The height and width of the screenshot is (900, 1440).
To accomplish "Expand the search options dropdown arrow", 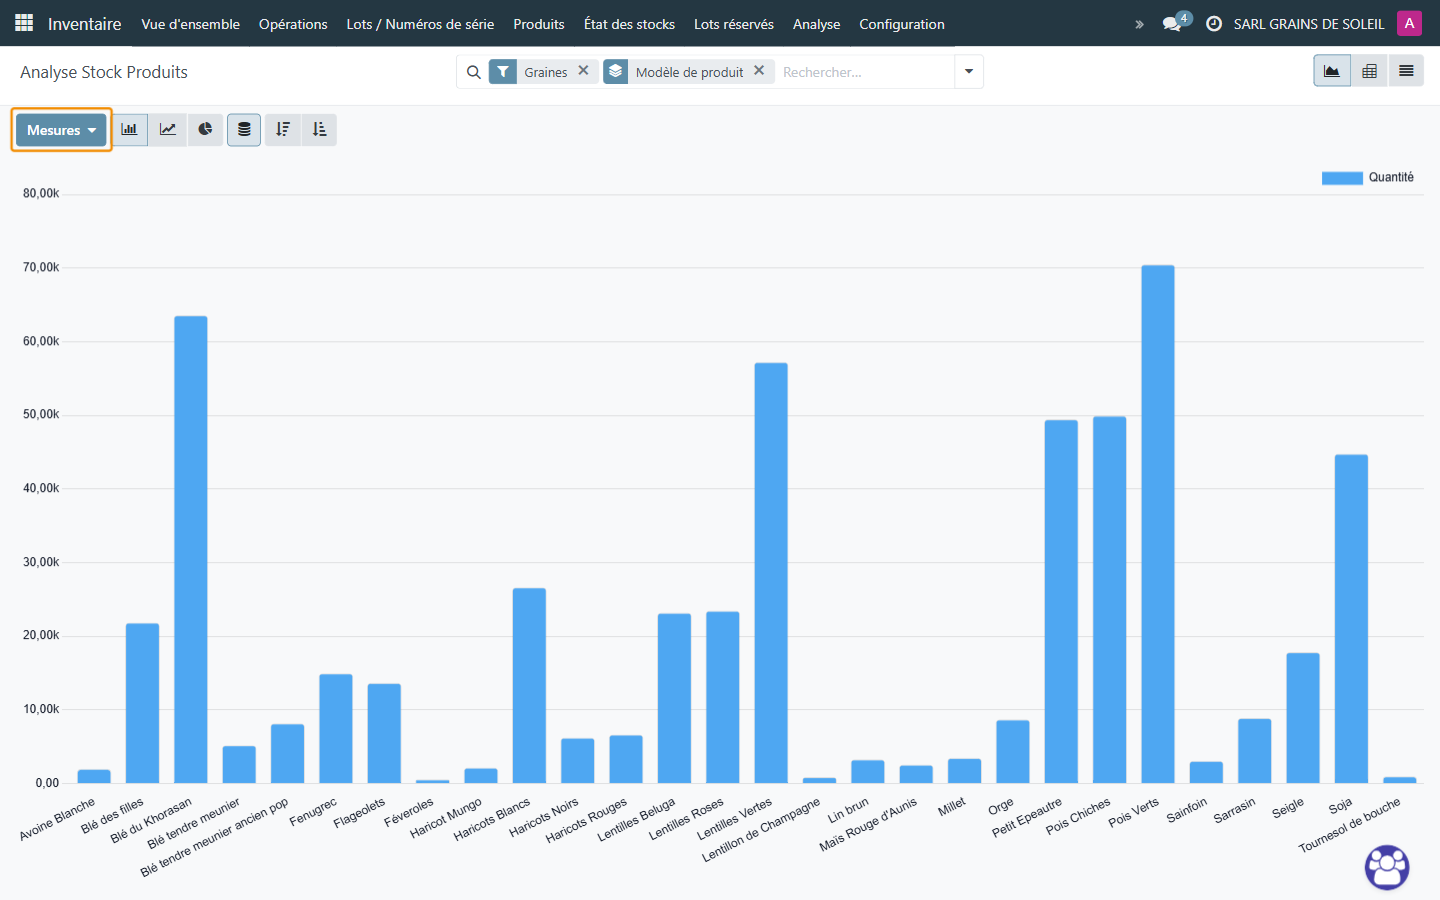I will point(969,72).
